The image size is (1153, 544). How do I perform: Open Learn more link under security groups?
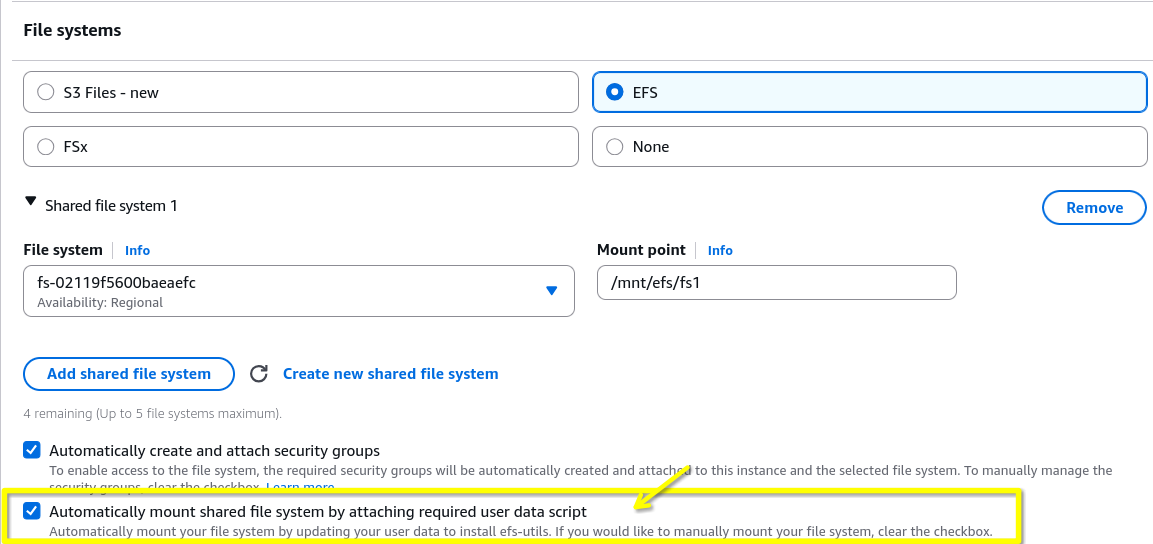coord(300,487)
